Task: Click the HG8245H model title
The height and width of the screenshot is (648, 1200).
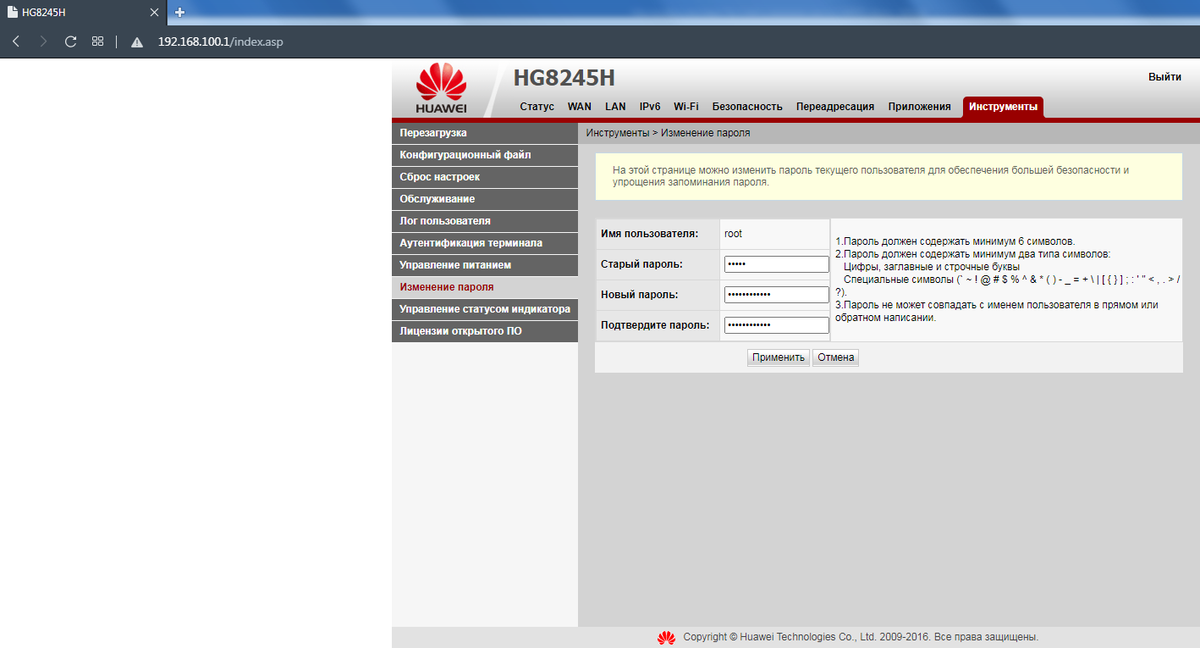Action: [x=564, y=78]
